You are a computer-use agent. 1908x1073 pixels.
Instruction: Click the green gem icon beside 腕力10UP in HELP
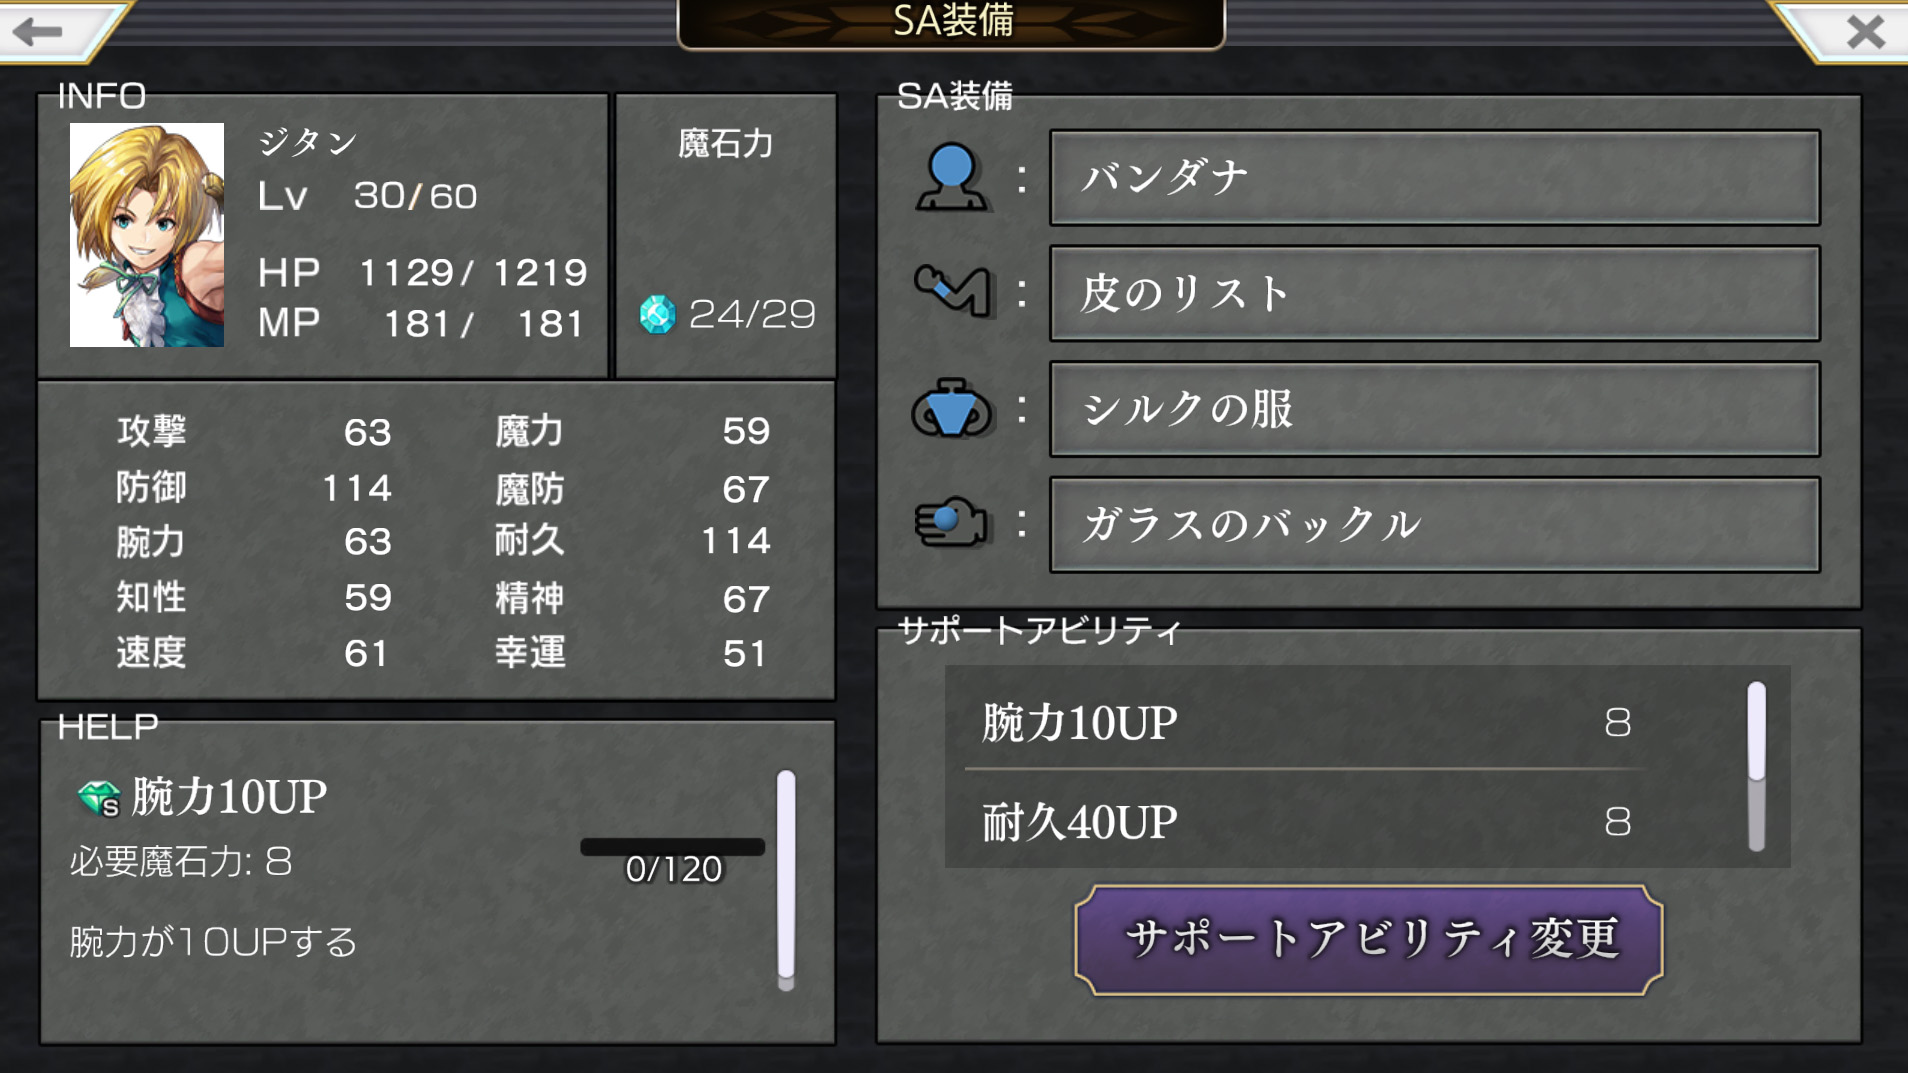tap(99, 798)
